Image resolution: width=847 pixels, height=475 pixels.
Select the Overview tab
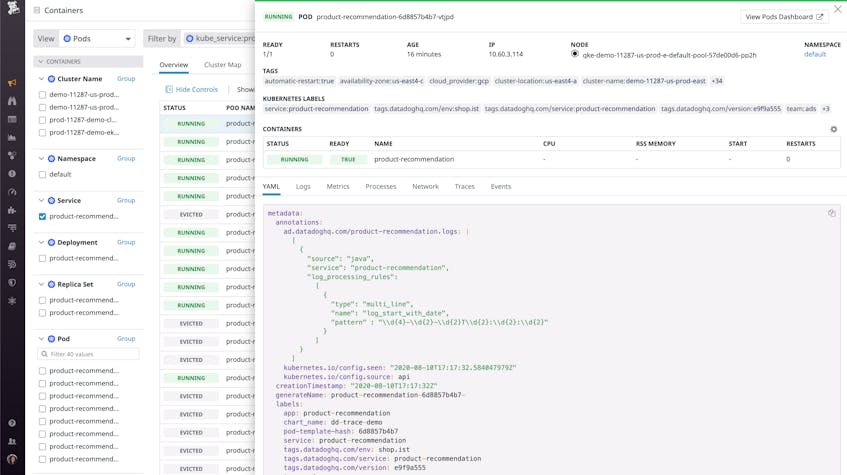point(173,65)
